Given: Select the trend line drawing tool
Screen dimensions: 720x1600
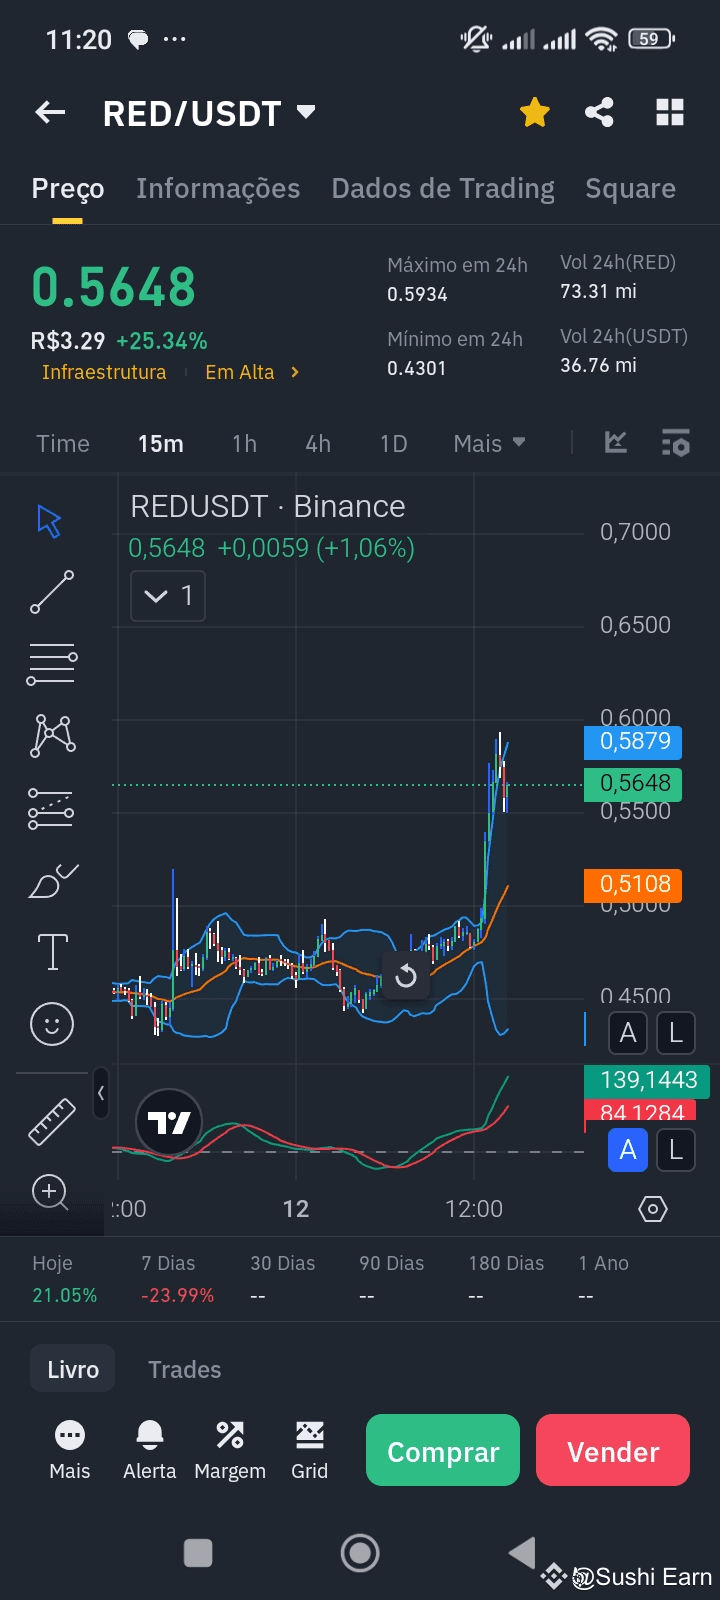Looking at the screenshot, I should [51, 592].
